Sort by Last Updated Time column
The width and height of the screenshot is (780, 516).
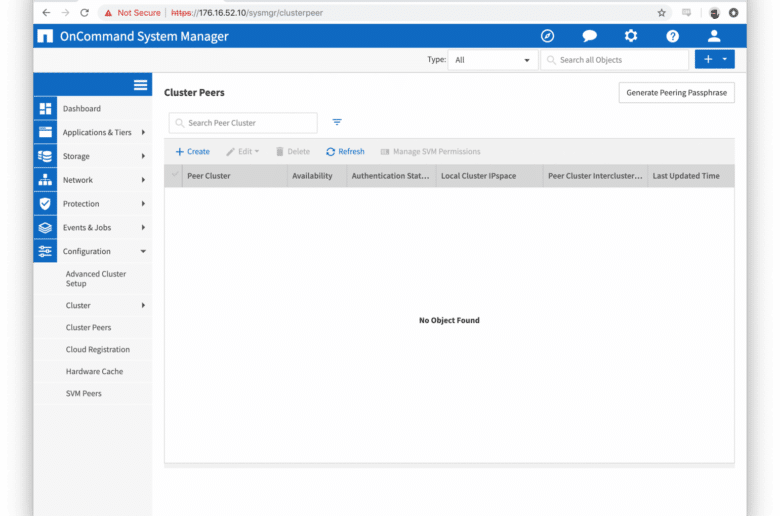point(691,176)
